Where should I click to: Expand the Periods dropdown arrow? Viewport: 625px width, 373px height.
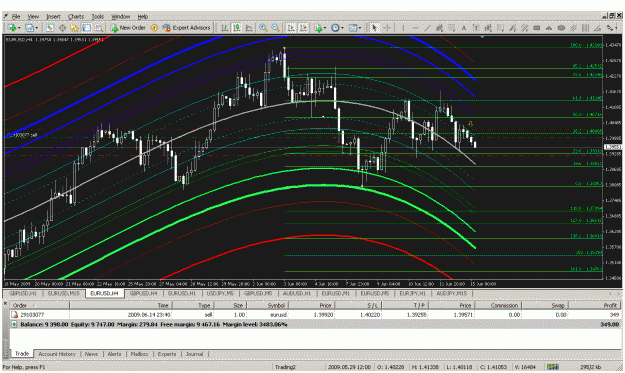click(x=342, y=27)
